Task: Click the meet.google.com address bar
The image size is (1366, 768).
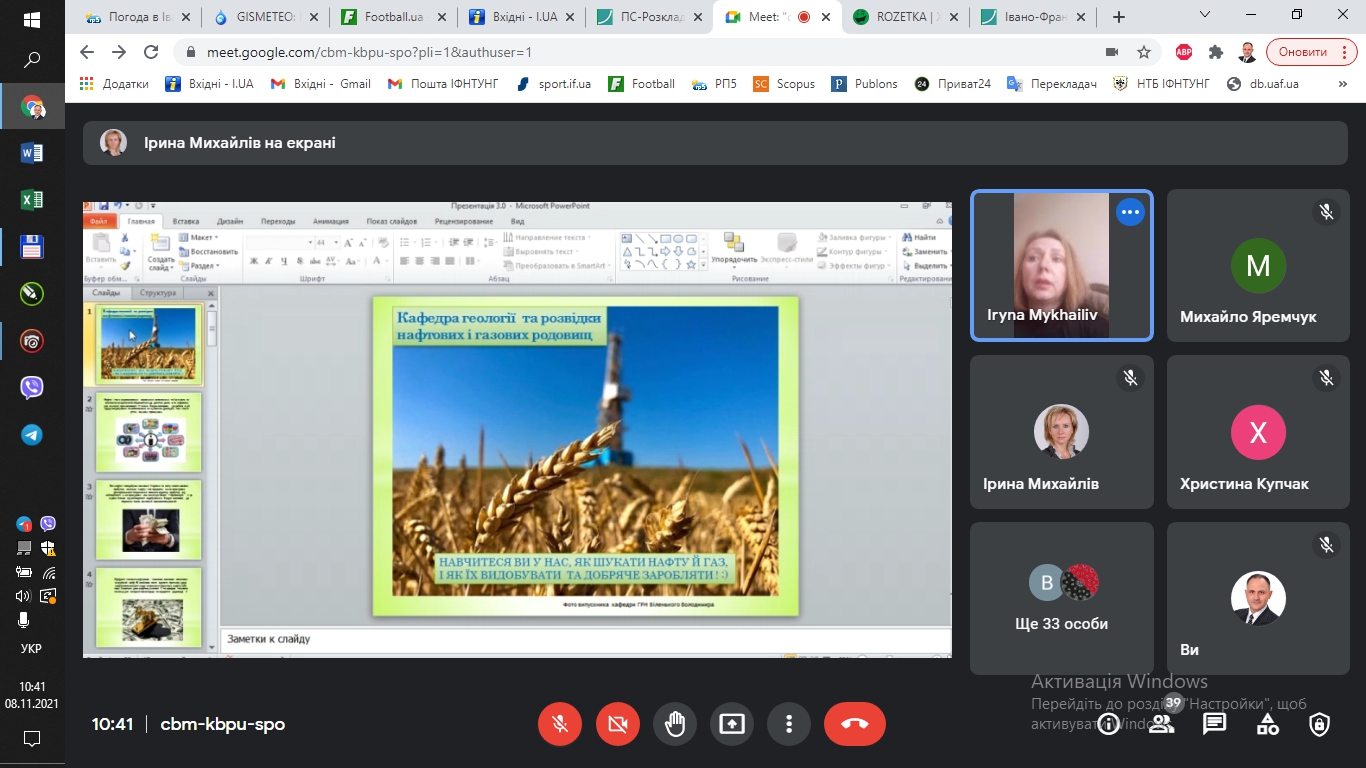Action: pyautogui.click(x=640, y=52)
